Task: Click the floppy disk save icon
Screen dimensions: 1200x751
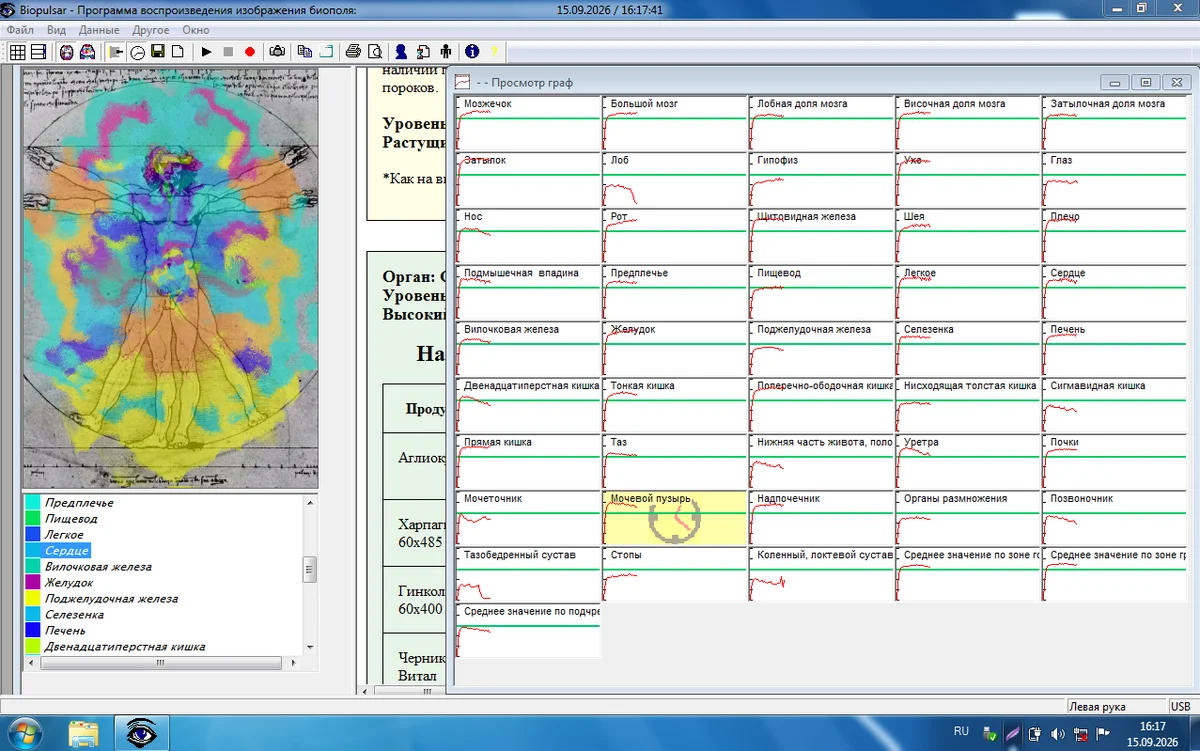Action: [x=157, y=51]
